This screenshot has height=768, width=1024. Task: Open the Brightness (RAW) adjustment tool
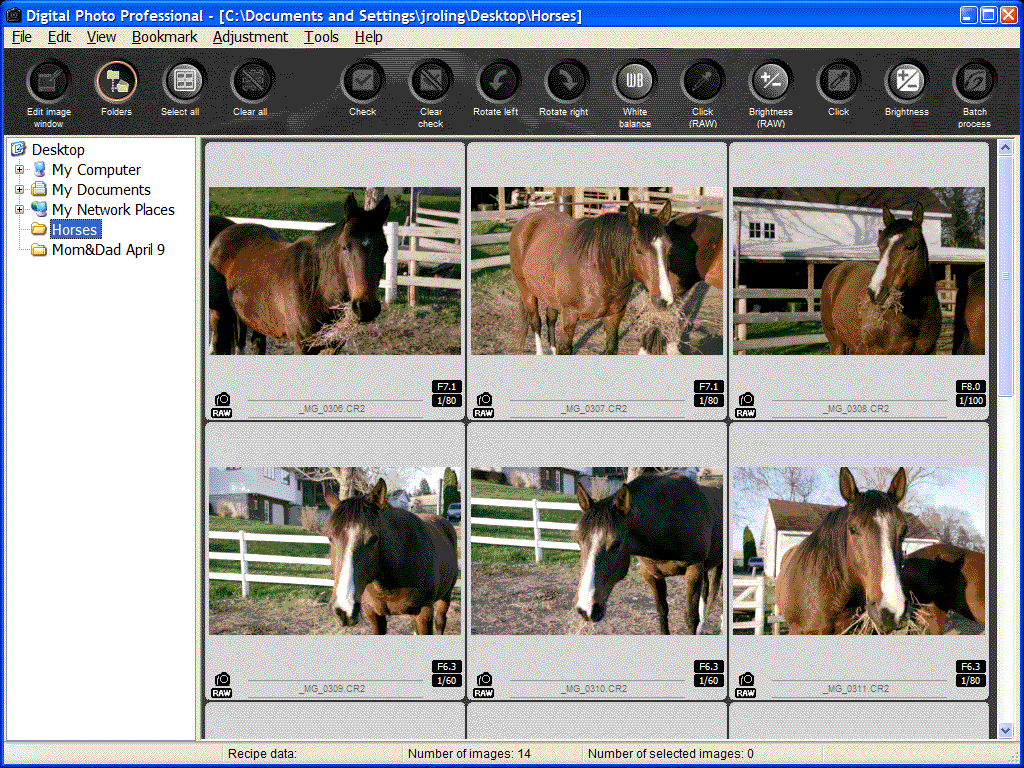[x=771, y=82]
